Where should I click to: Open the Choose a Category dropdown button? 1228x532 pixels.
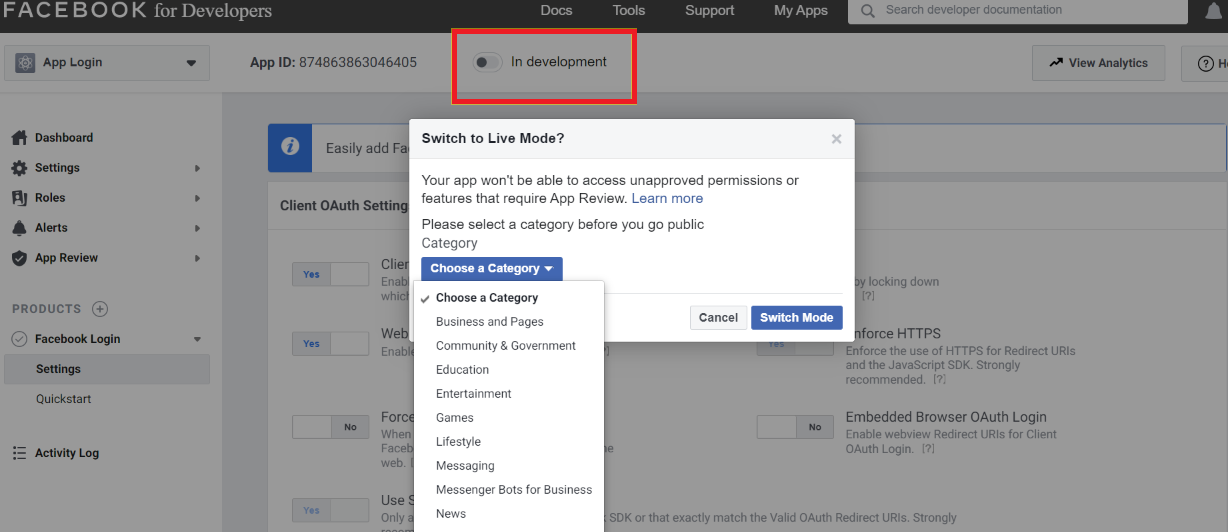(x=492, y=269)
